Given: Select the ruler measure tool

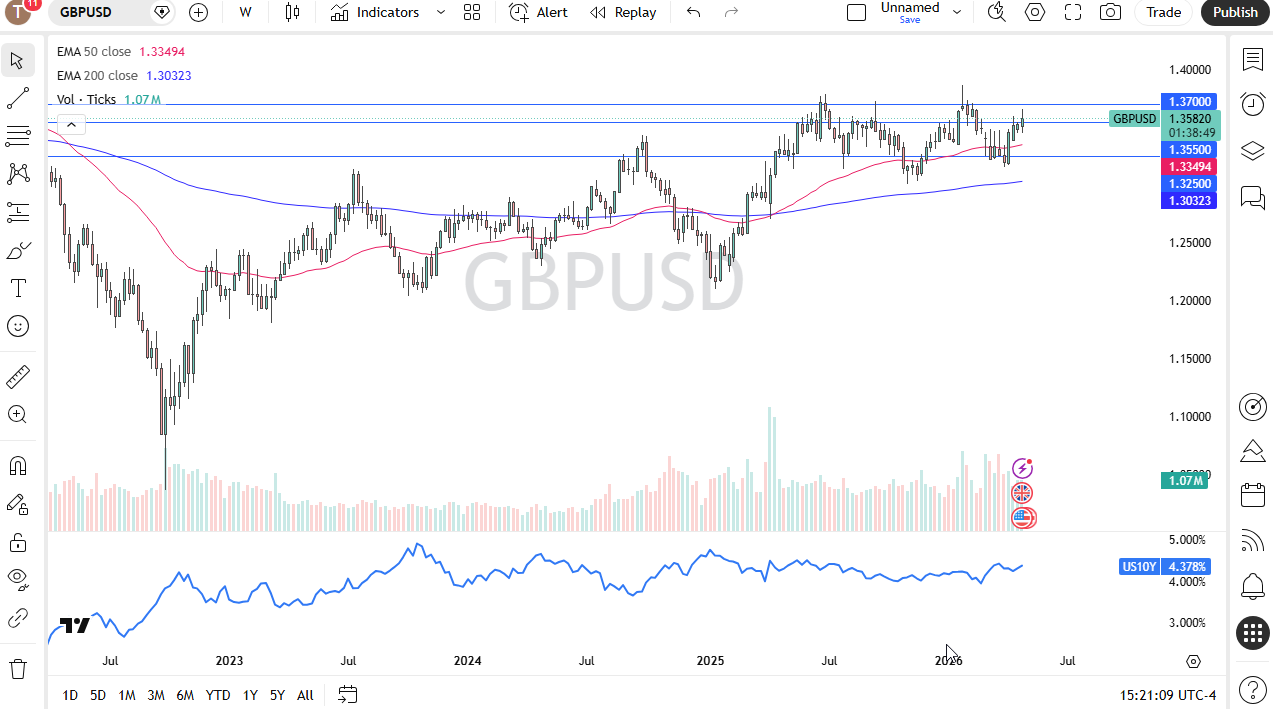Looking at the screenshot, I should [x=17, y=377].
